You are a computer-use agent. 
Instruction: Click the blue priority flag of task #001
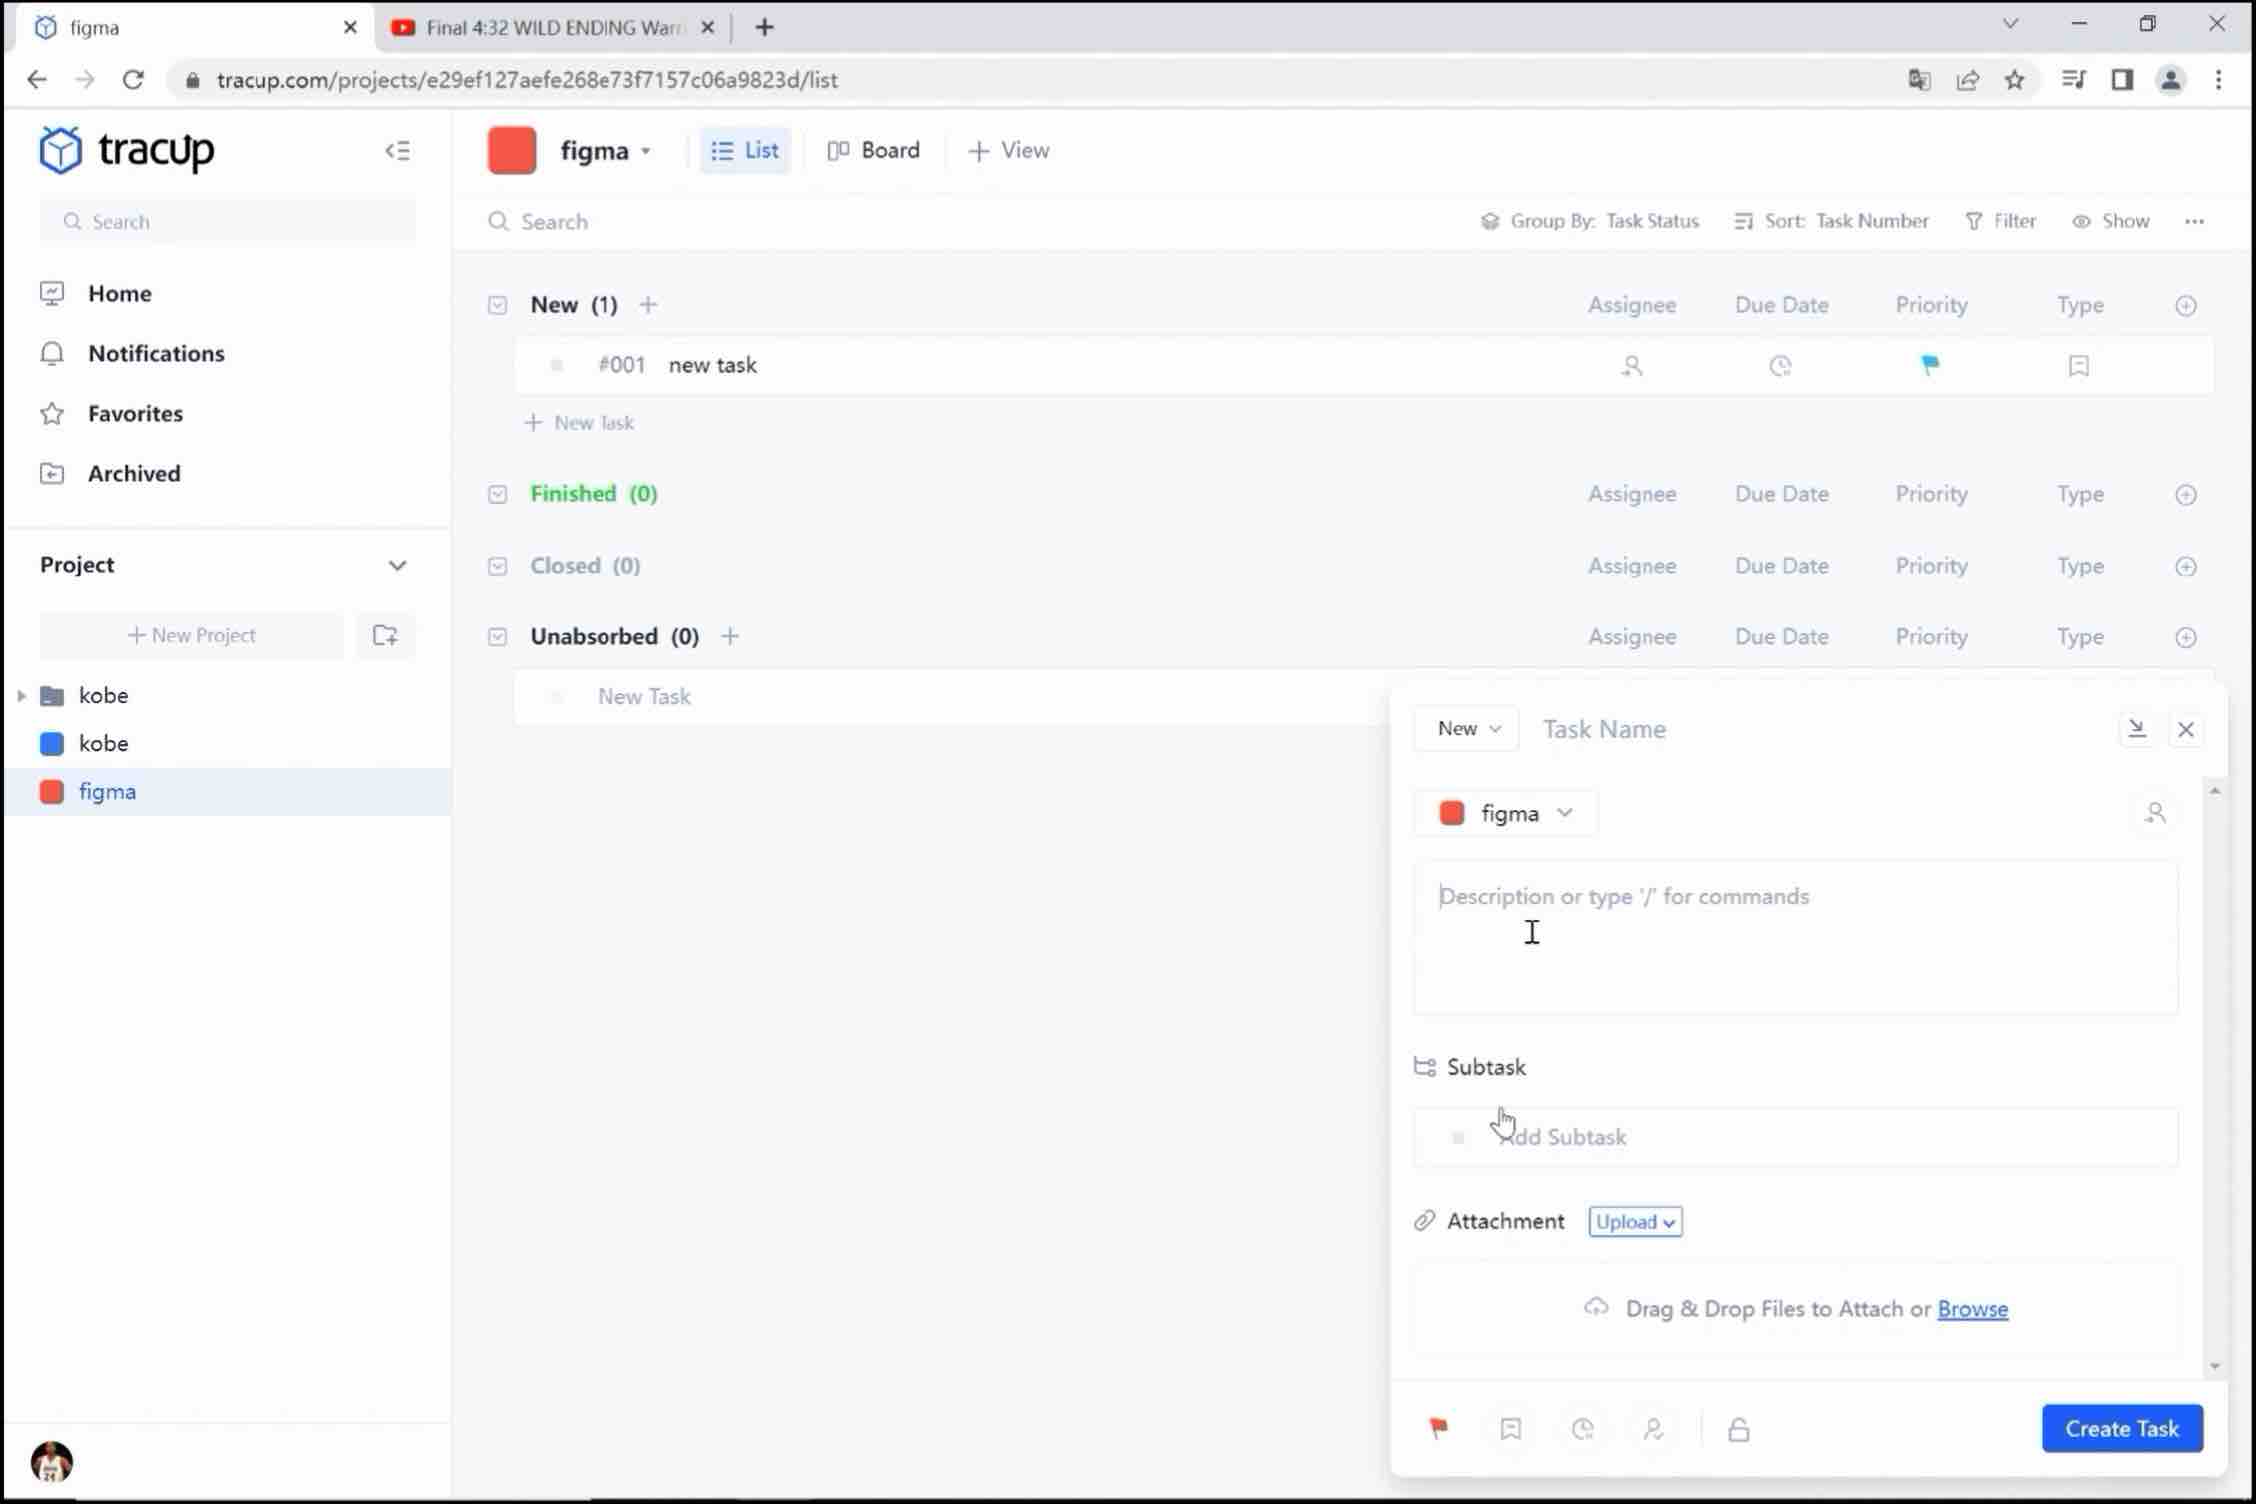1930,365
